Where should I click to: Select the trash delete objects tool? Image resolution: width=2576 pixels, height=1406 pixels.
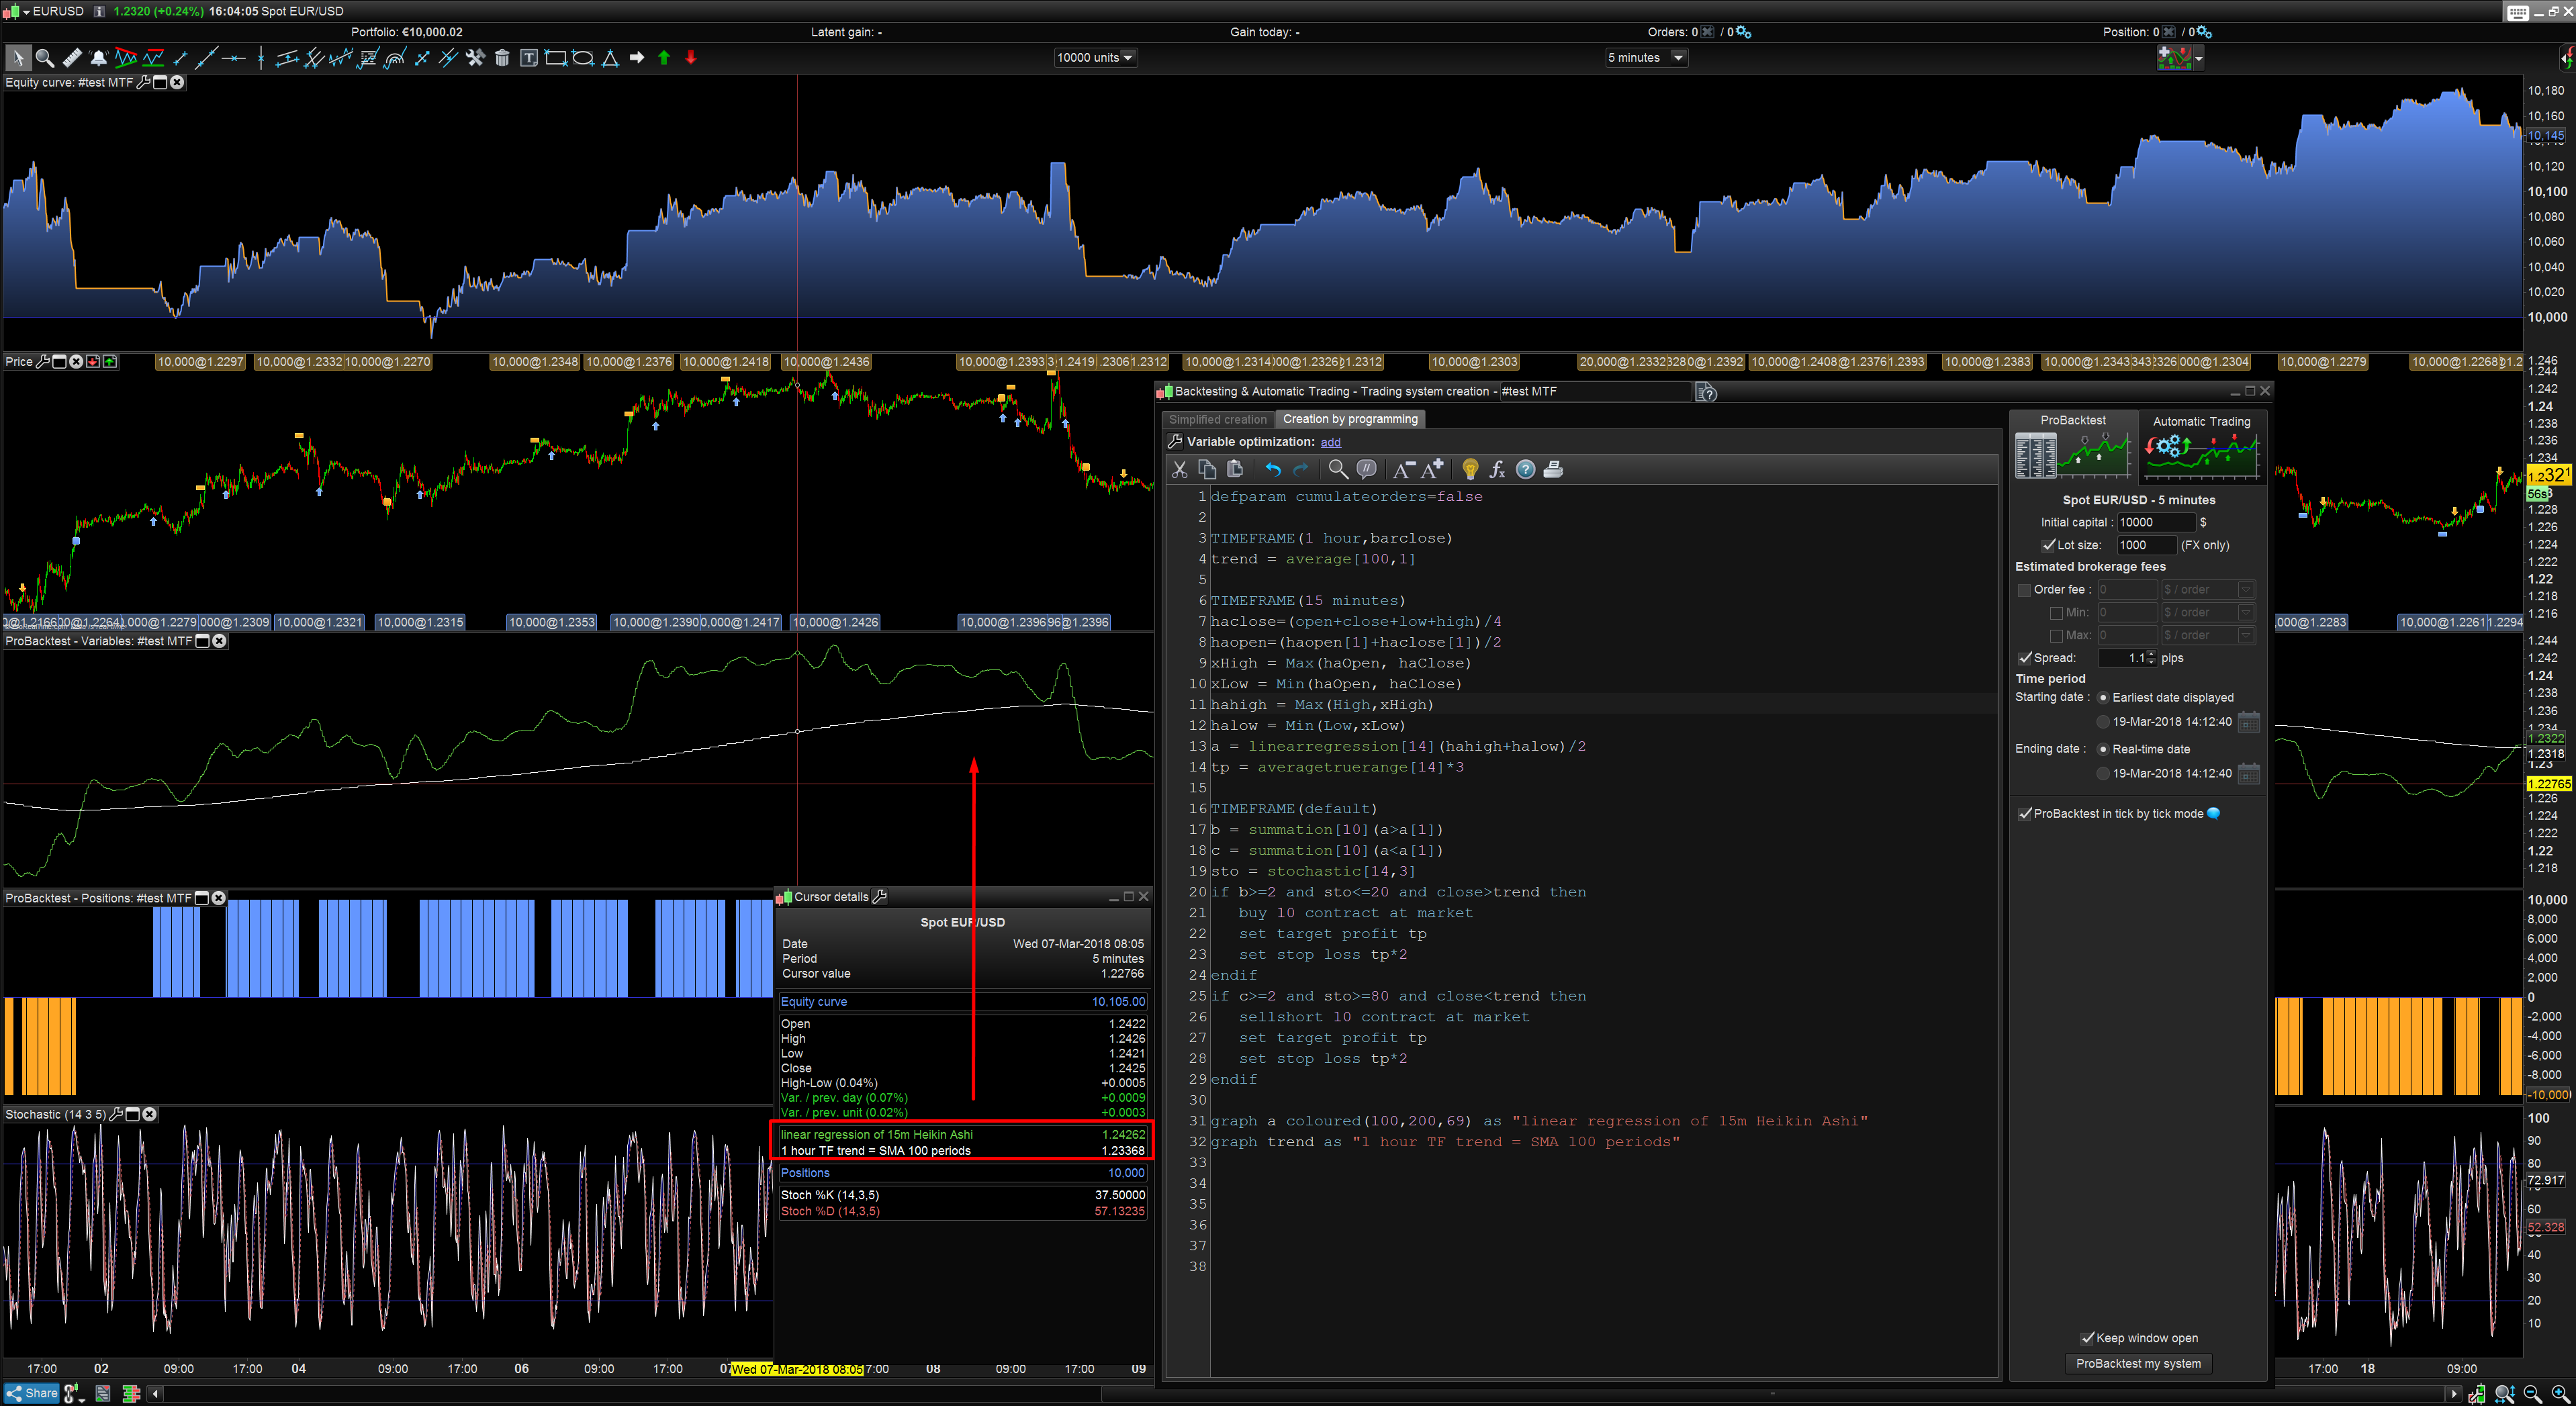click(502, 58)
